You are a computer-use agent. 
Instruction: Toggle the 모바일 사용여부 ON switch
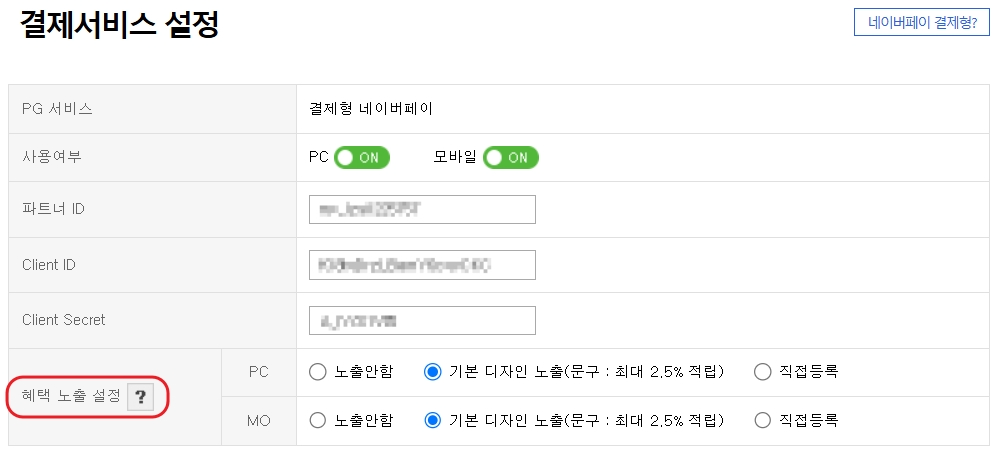[x=511, y=158]
